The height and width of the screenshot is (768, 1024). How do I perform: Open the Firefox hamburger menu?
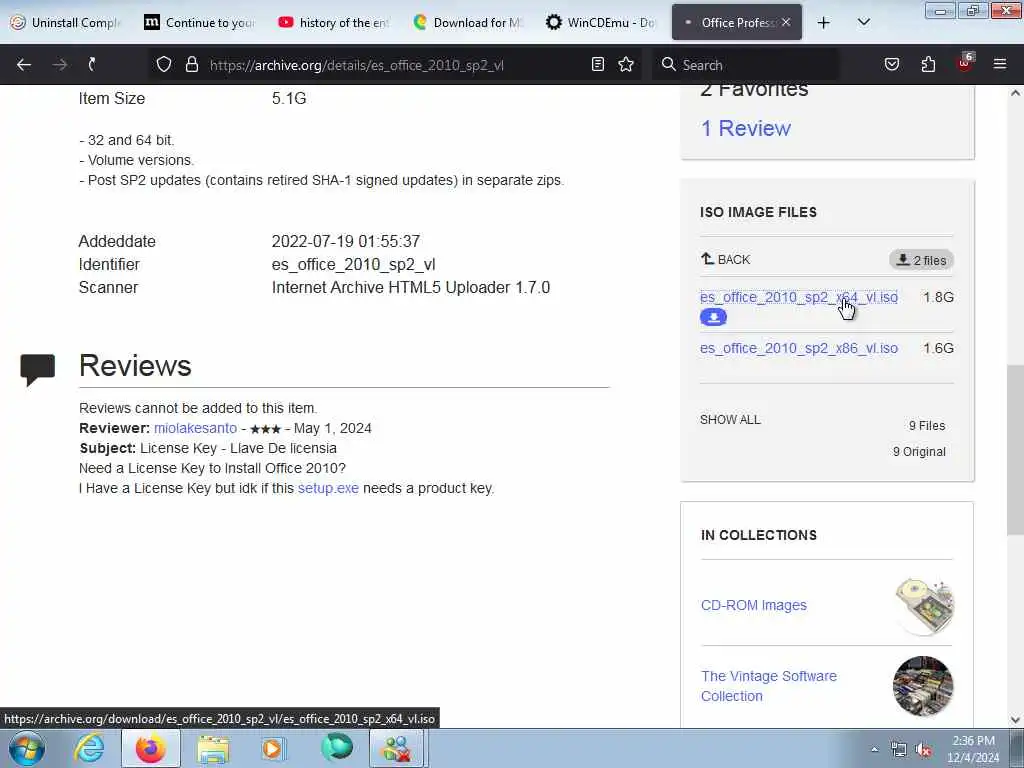click(1000, 65)
